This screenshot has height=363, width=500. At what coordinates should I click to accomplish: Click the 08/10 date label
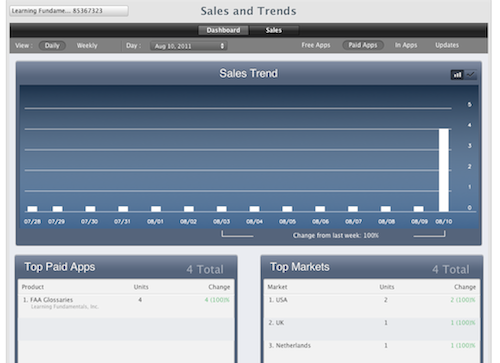(444, 222)
